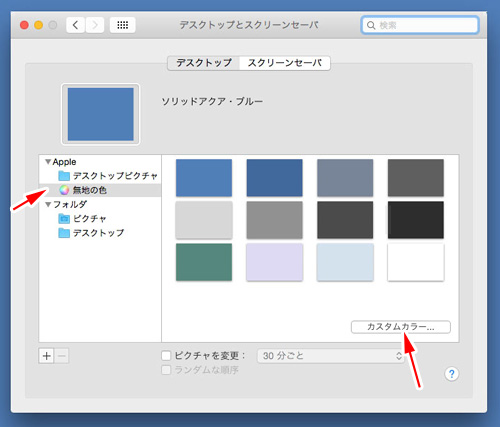500x427 pixels.
Task: Enable the ピクチャを変更 checkbox
Action: point(166,356)
